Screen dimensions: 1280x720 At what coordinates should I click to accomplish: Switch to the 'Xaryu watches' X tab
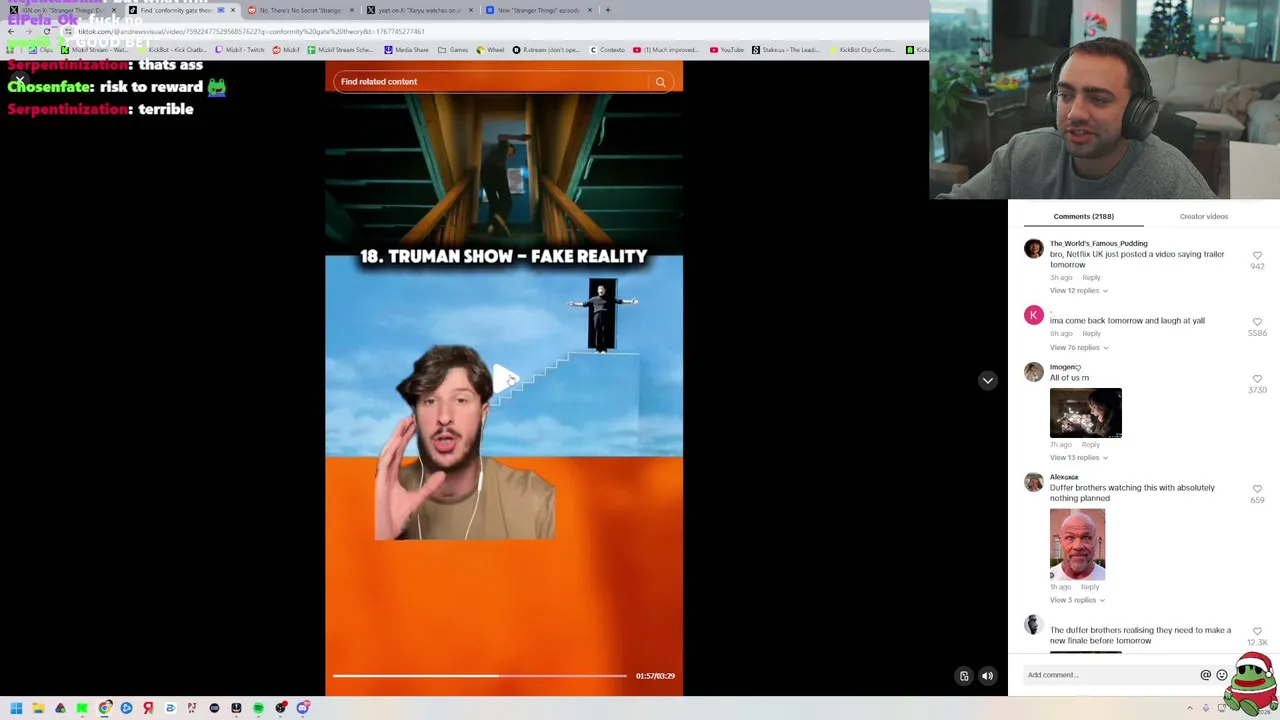click(418, 10)
